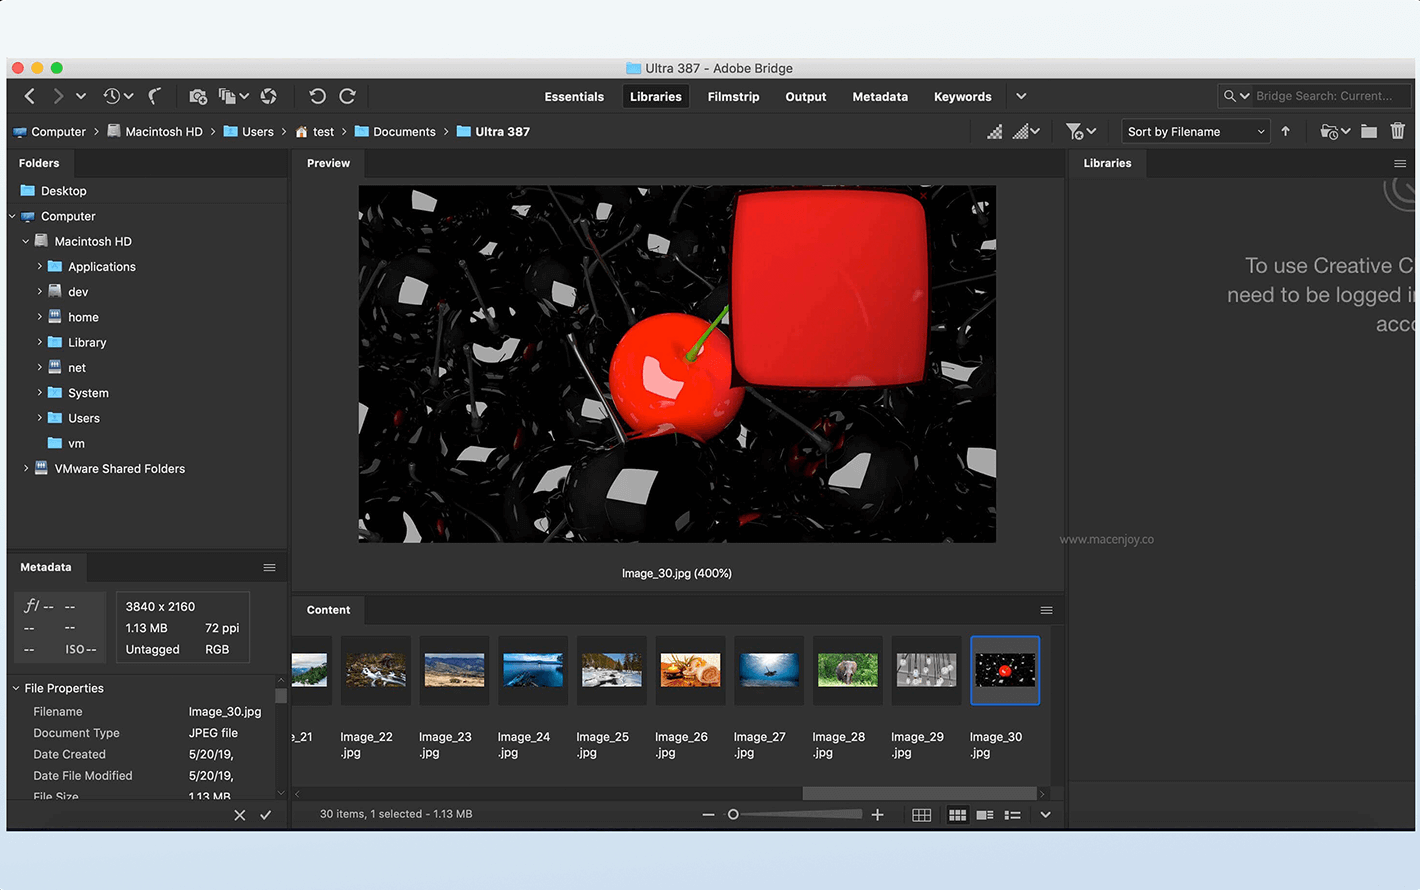Toggle ascending sort order arrow
The width and height of the screenshot is (1420, 890).
(x=1286, y=131)
